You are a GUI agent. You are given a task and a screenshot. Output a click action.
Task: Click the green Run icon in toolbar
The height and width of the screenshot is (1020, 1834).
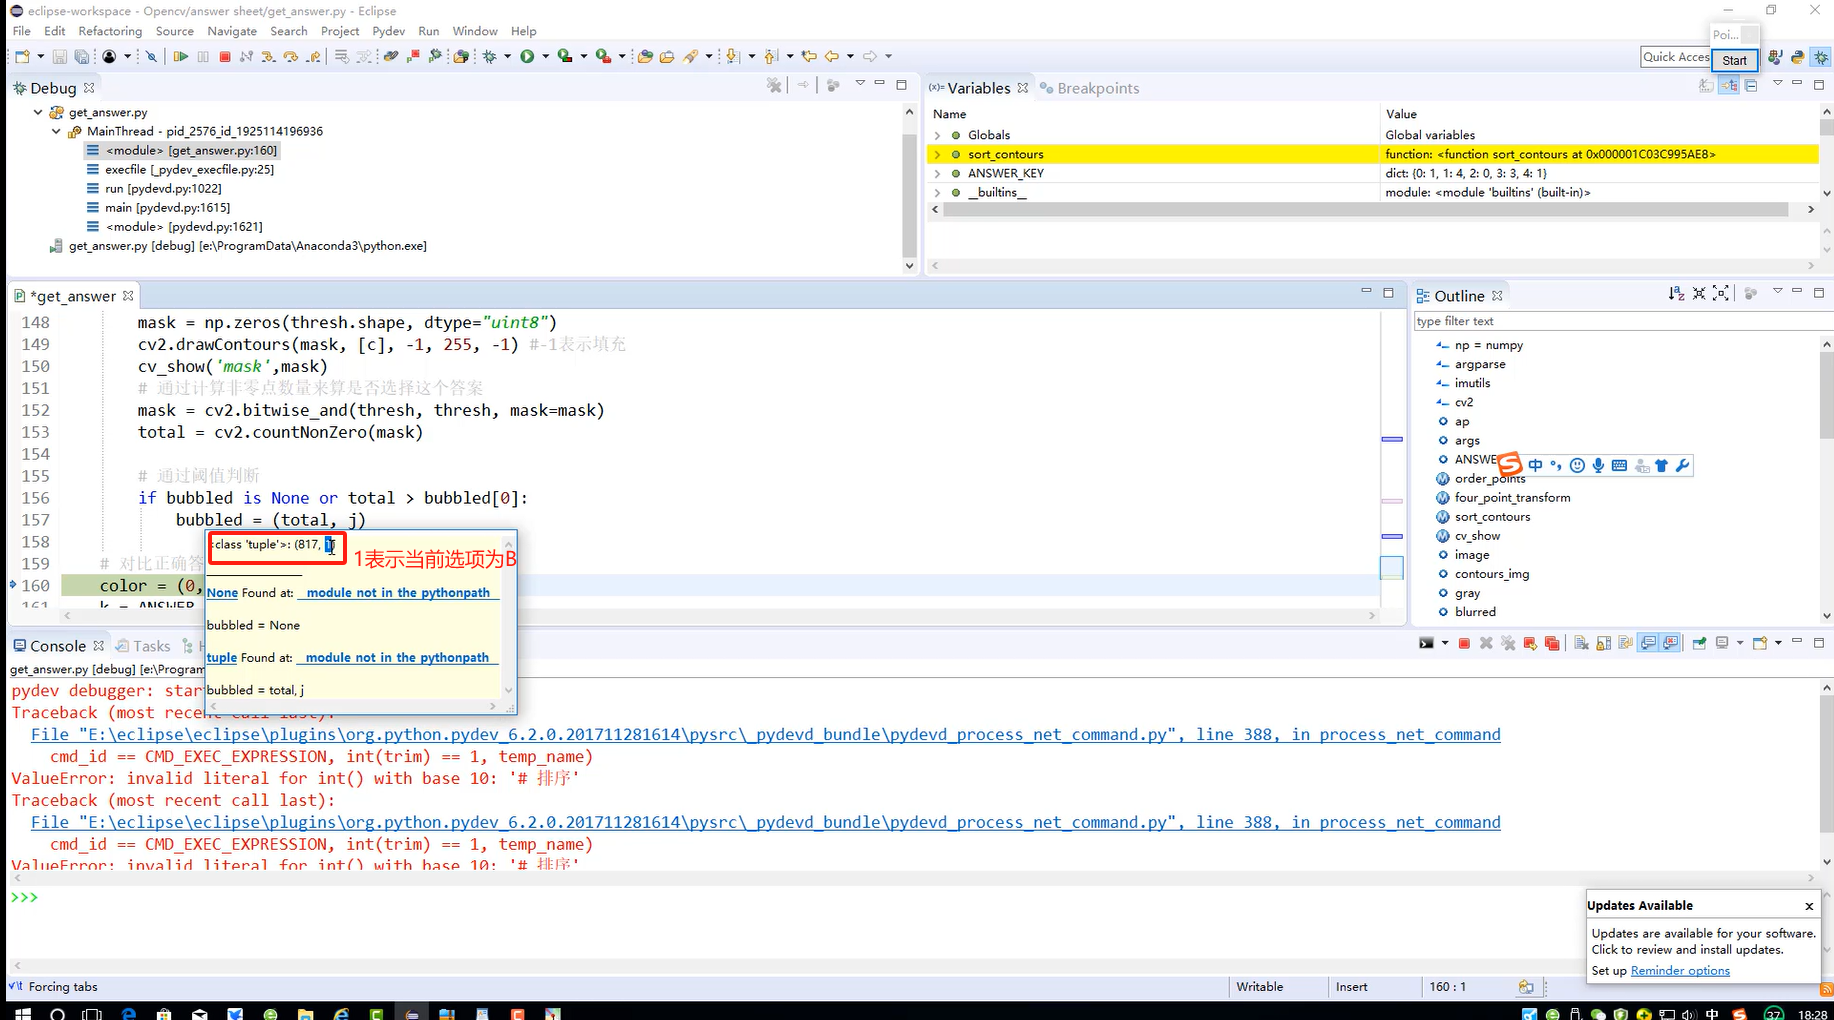click(x=527, y=57)
